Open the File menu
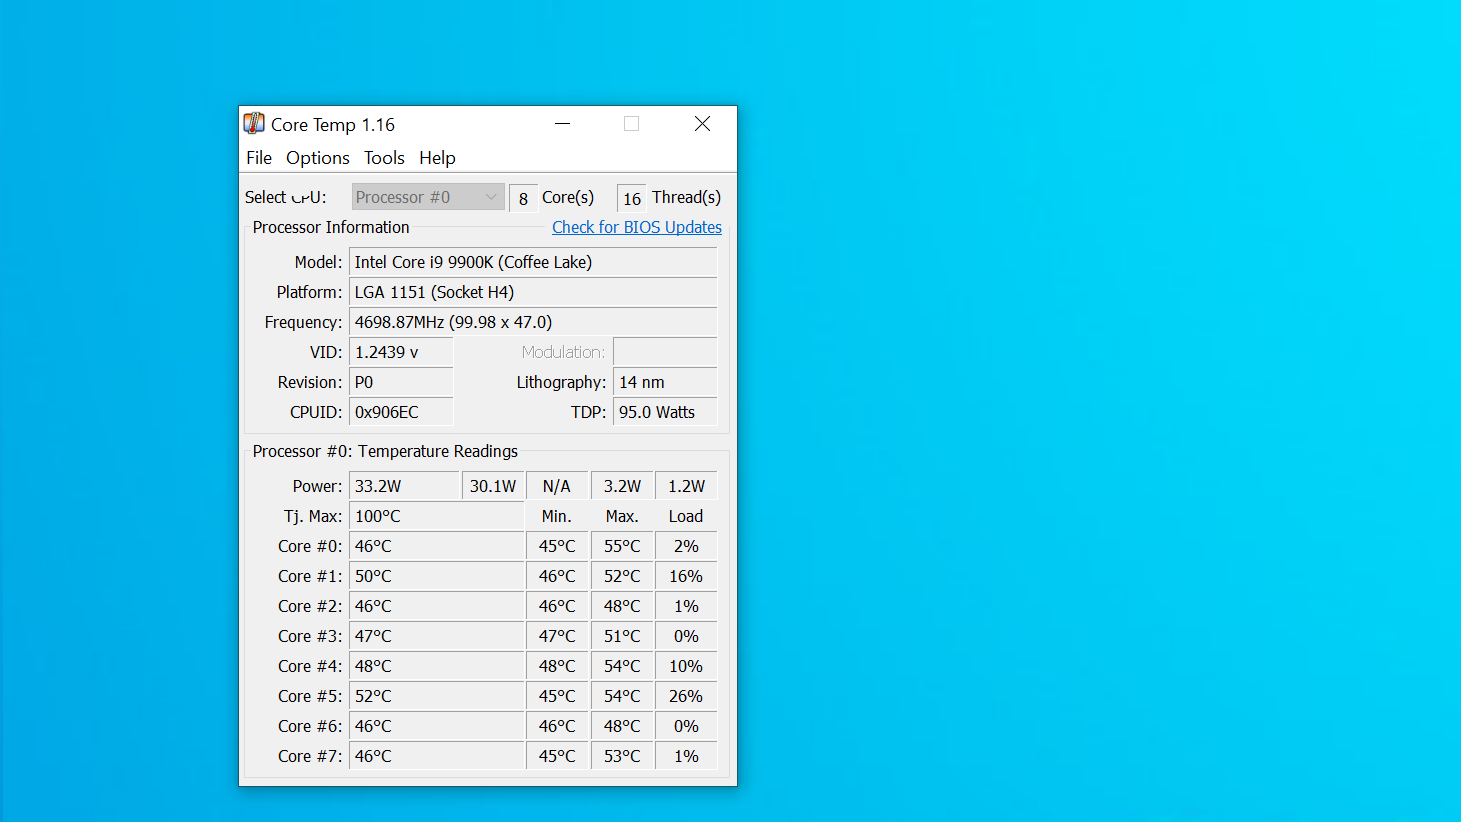This screenshot has height=822, width=1461. coord(259,157)
